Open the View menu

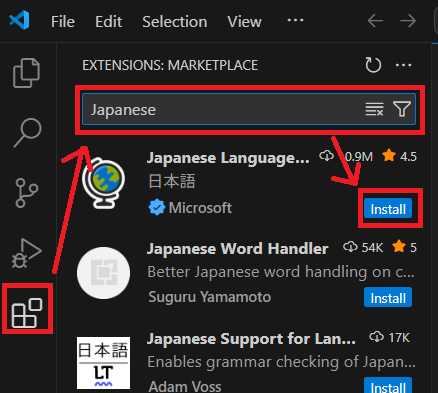tap(244, 22)
